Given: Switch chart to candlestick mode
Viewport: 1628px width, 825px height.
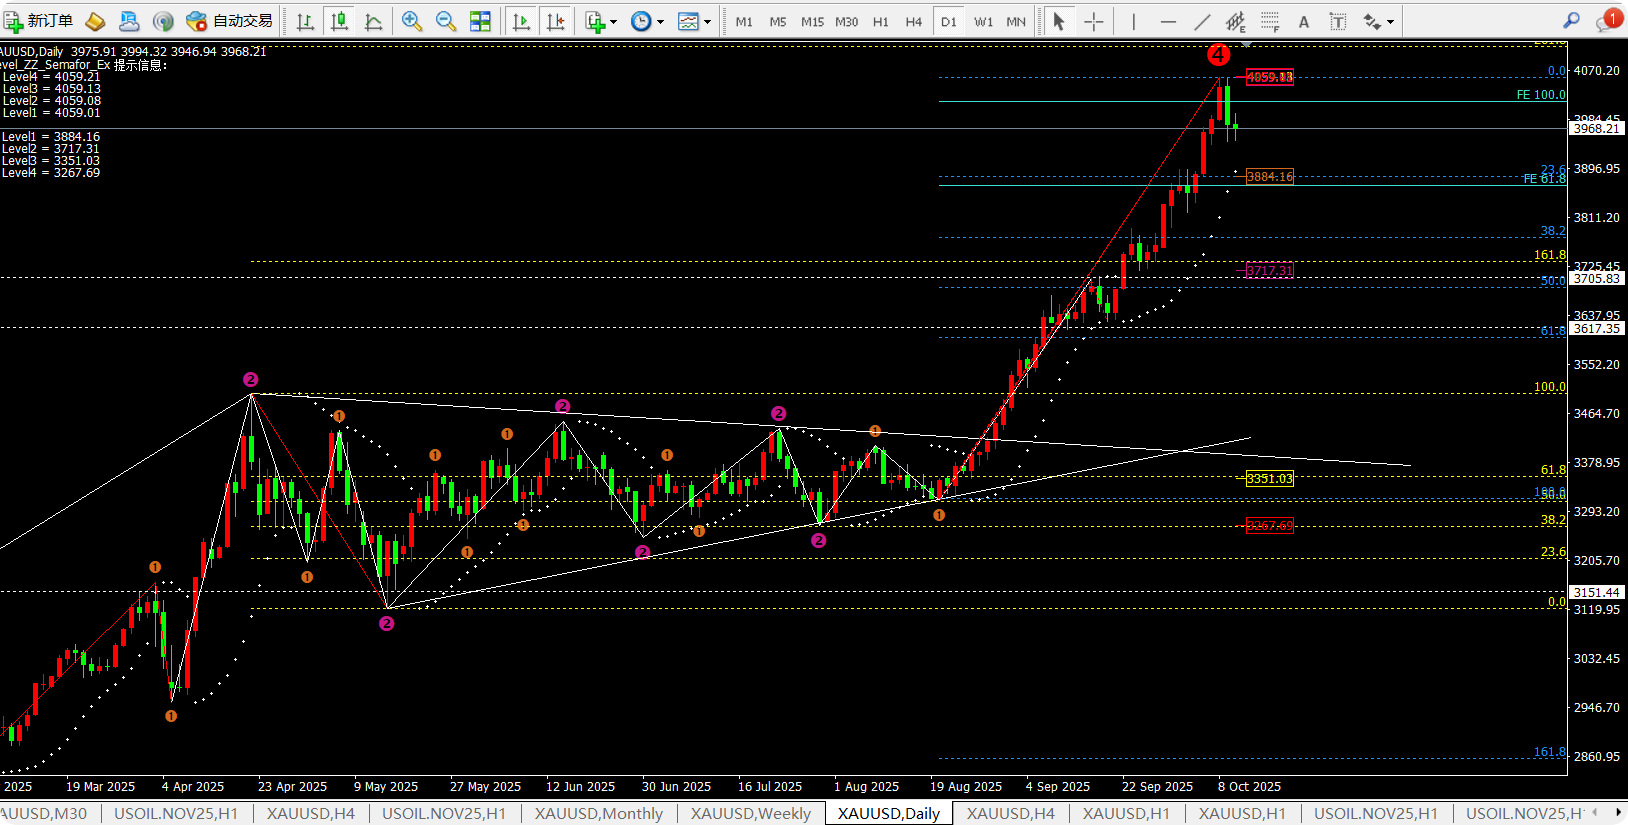Looking at the screenshot, I should click(x=339, y=21).
